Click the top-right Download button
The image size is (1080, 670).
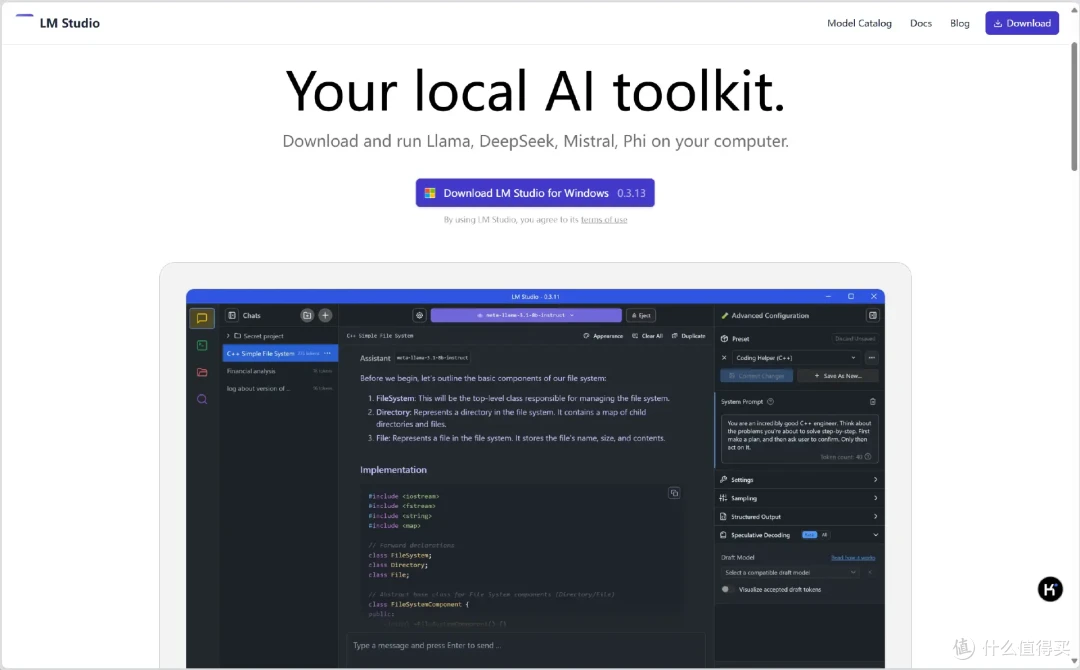1021,23
